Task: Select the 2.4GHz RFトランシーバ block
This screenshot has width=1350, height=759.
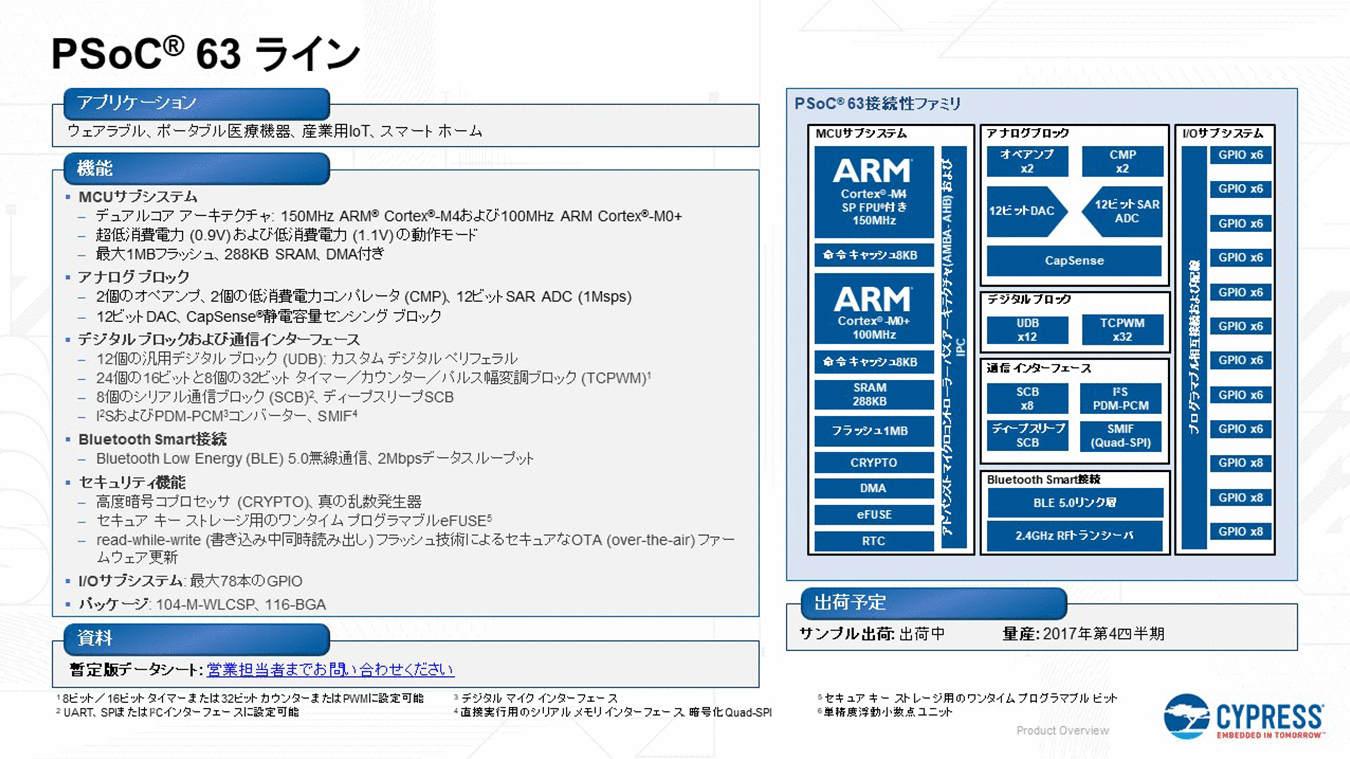Action: [x=1074, y=536]
